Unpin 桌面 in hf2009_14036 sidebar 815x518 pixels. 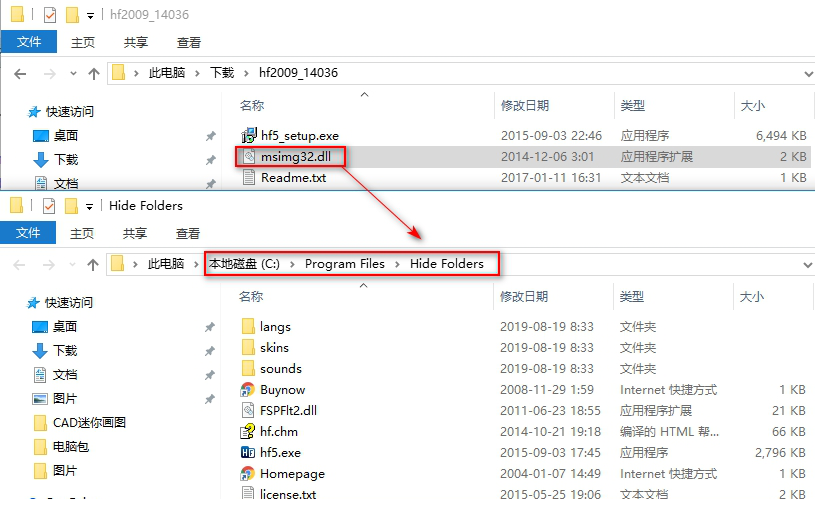click(211, 136)
